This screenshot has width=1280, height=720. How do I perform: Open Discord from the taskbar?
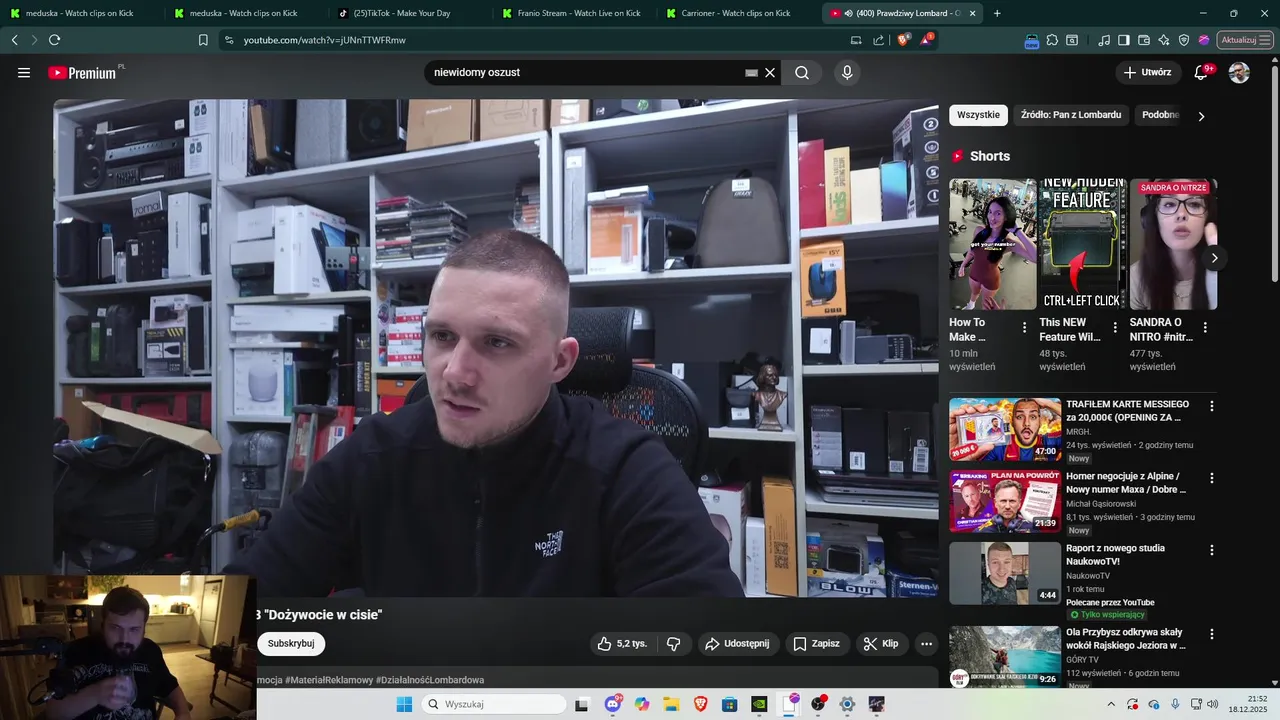click(x=613, y=704)
